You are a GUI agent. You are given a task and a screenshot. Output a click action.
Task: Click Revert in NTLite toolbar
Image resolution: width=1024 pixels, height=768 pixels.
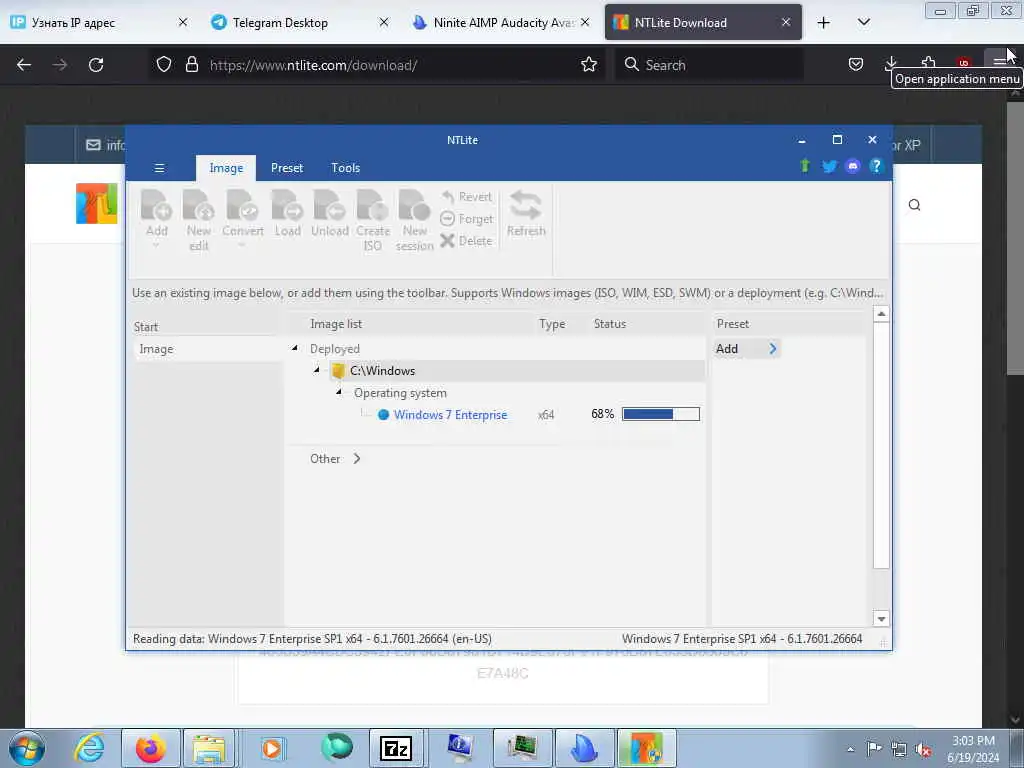click(x=466, y=197)
